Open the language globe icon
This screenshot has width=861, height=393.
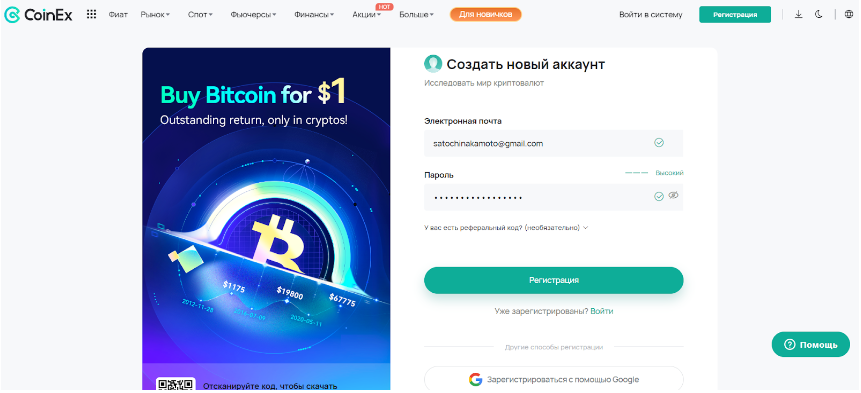pos(849,14)
